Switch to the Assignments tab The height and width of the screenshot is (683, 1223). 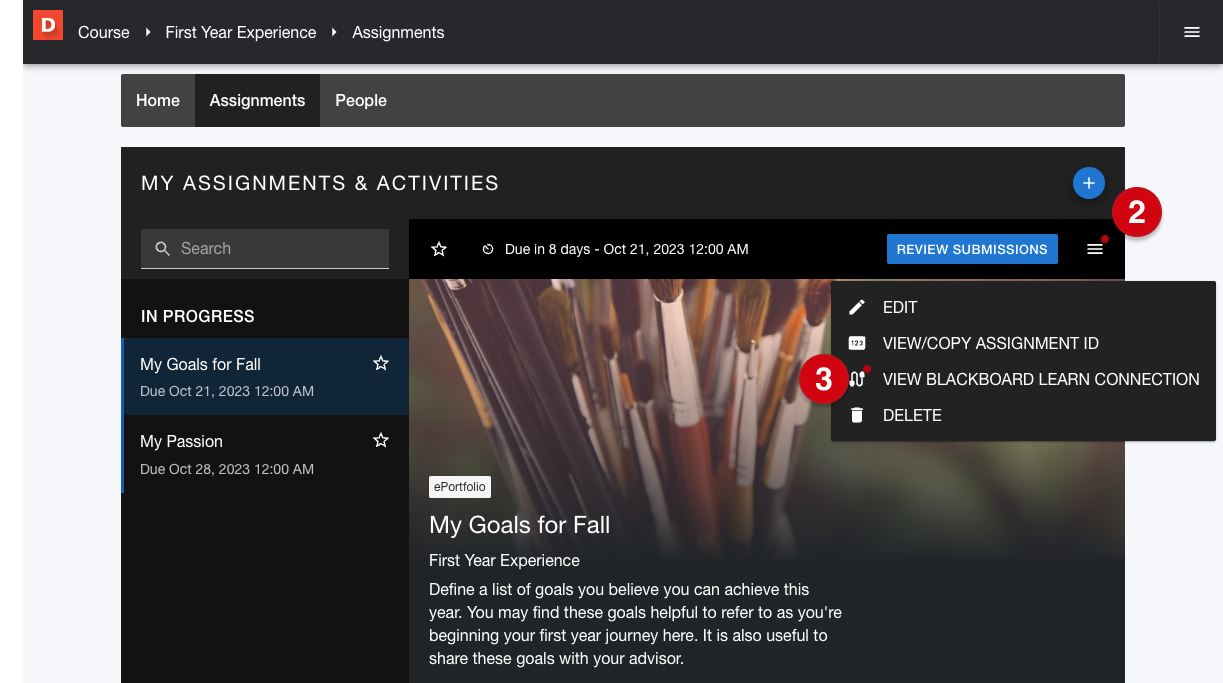[257, 100]
